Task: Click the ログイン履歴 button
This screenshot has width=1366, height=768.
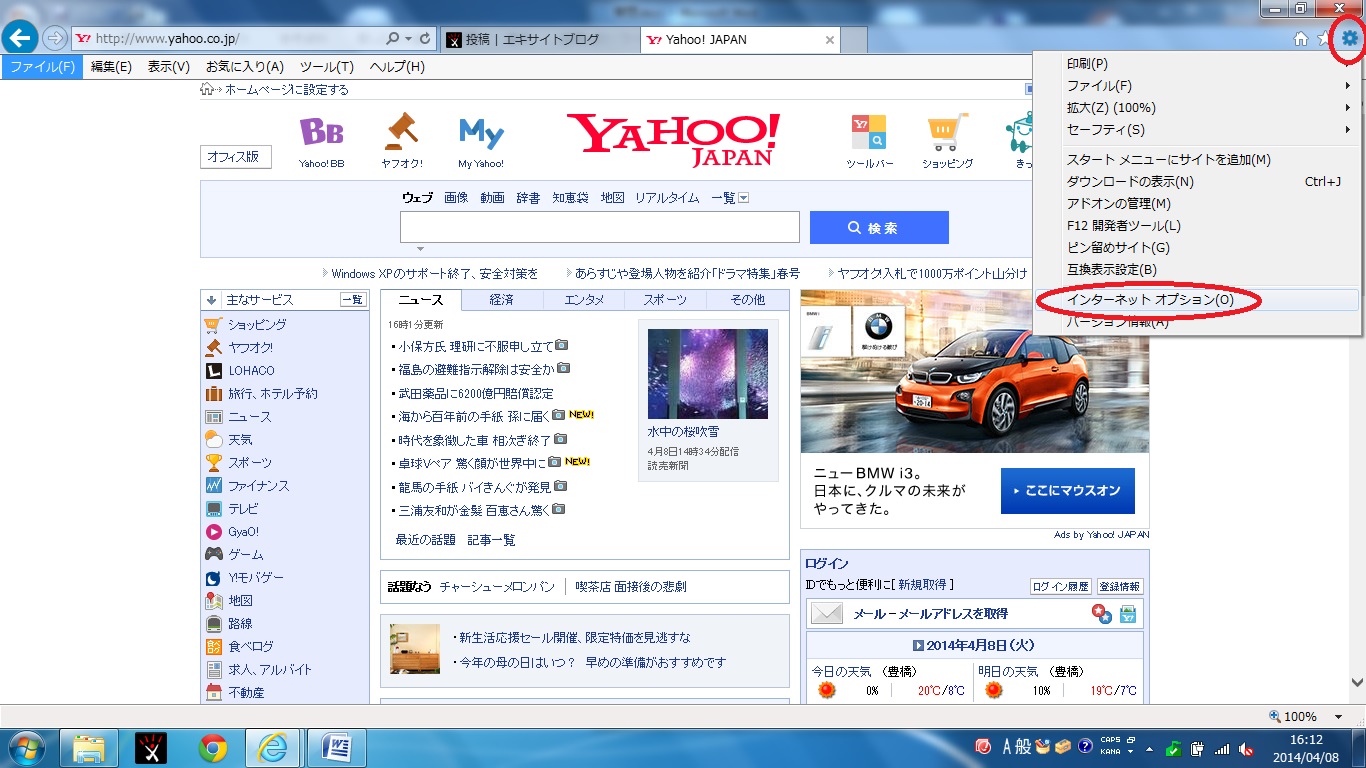Action: pyautogui.click(x=1061, y=587)
